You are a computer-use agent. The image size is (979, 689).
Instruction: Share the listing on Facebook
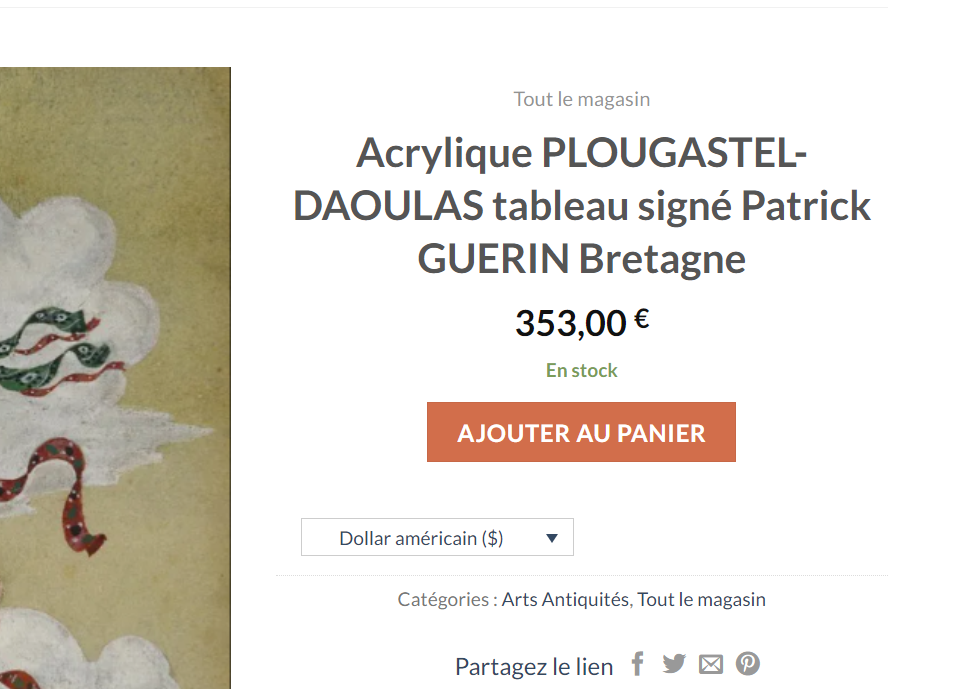(x=637, y=664)
